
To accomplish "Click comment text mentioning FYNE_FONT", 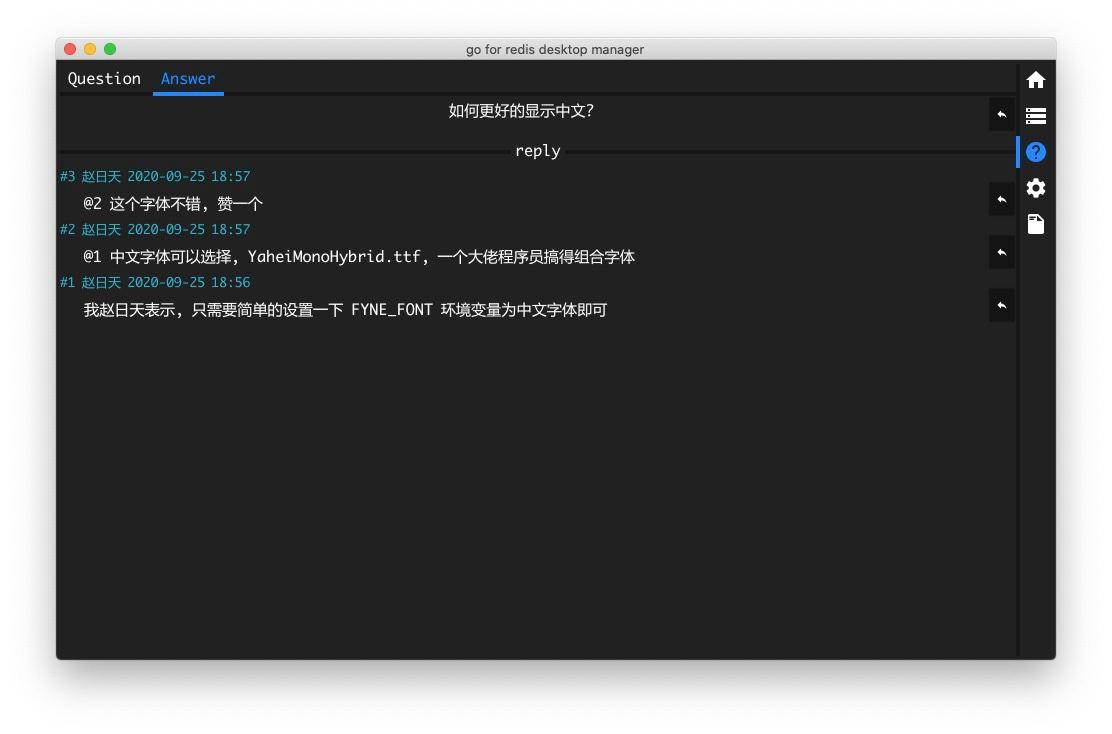I will click(345, 310).
